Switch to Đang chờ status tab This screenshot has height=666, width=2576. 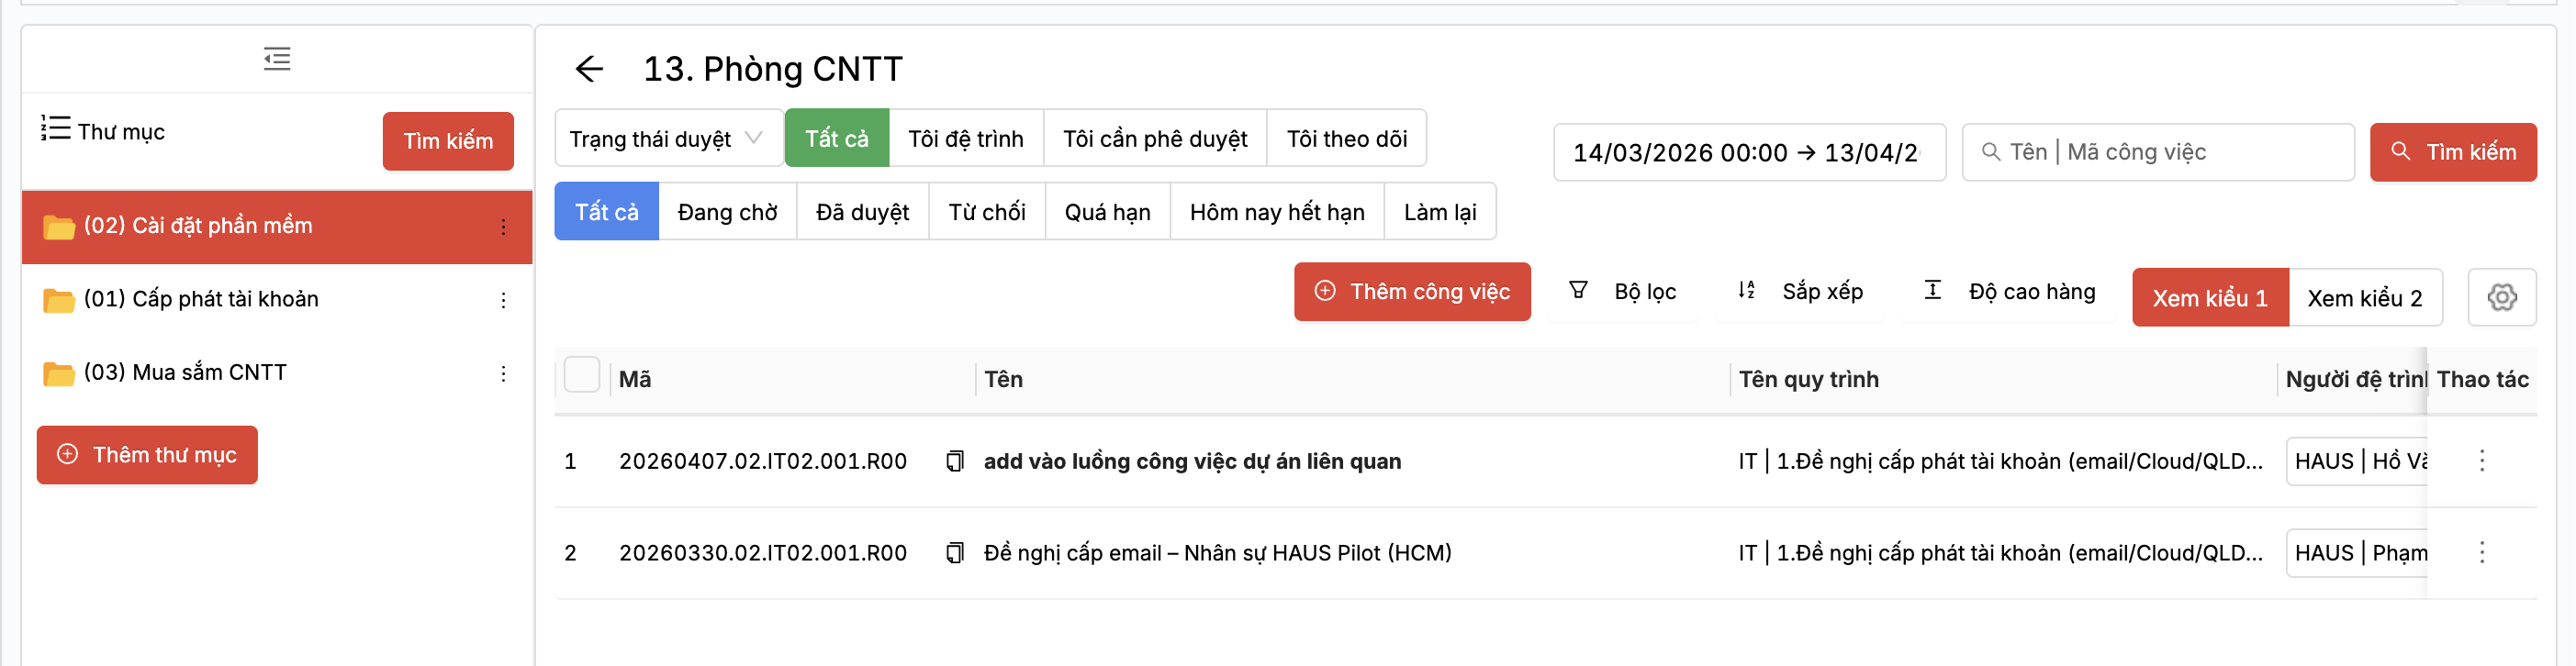[727, 212]
